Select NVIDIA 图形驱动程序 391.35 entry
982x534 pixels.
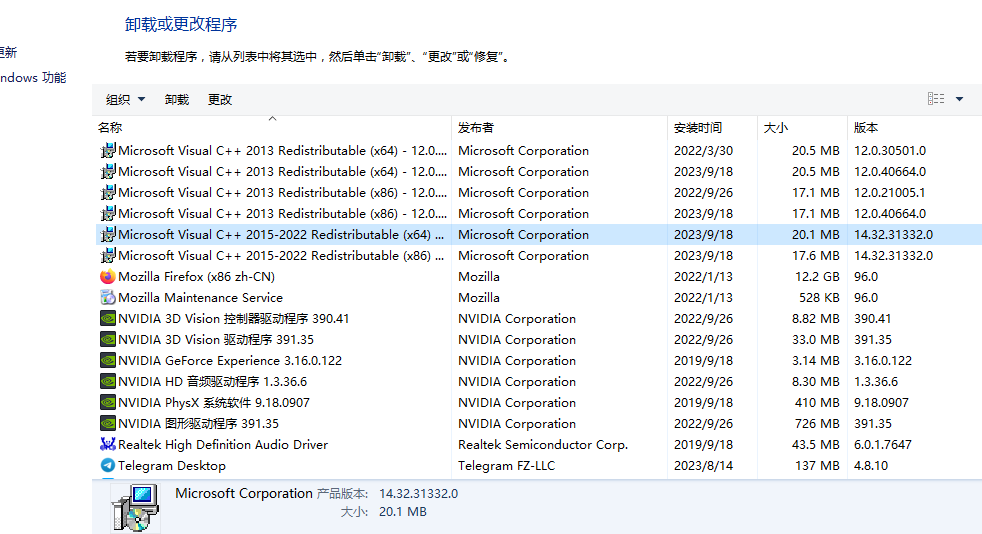click(199, 424)
